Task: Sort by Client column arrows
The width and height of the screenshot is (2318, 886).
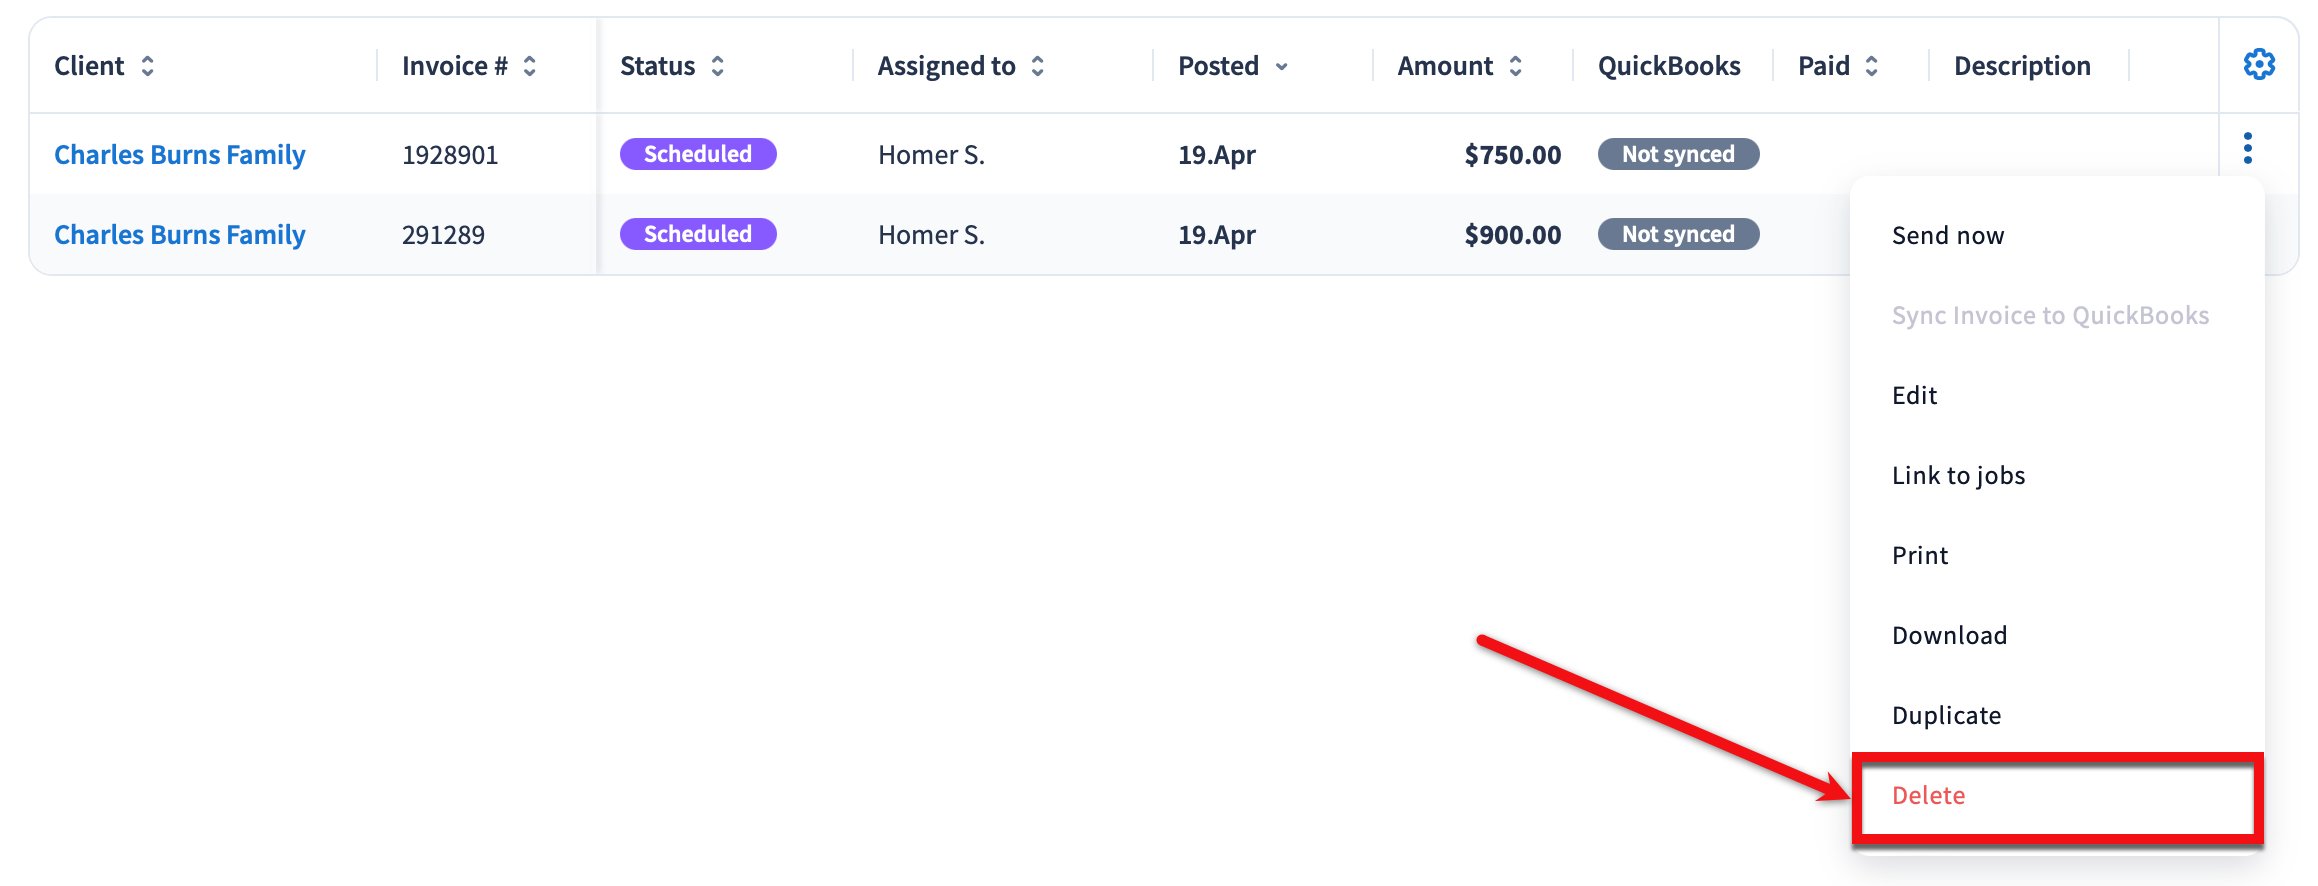Action: click(x=148, y=66)
